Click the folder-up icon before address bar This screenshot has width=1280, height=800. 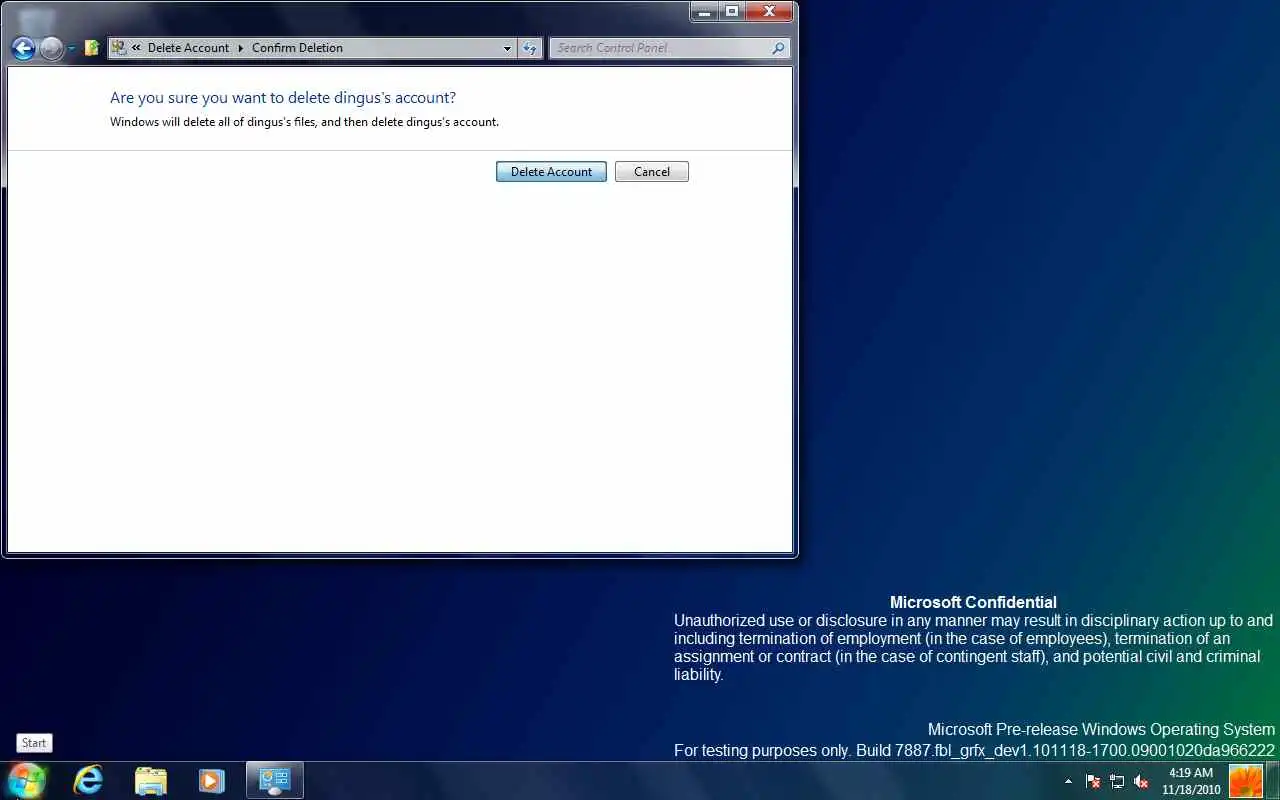(x=92, y=47)
